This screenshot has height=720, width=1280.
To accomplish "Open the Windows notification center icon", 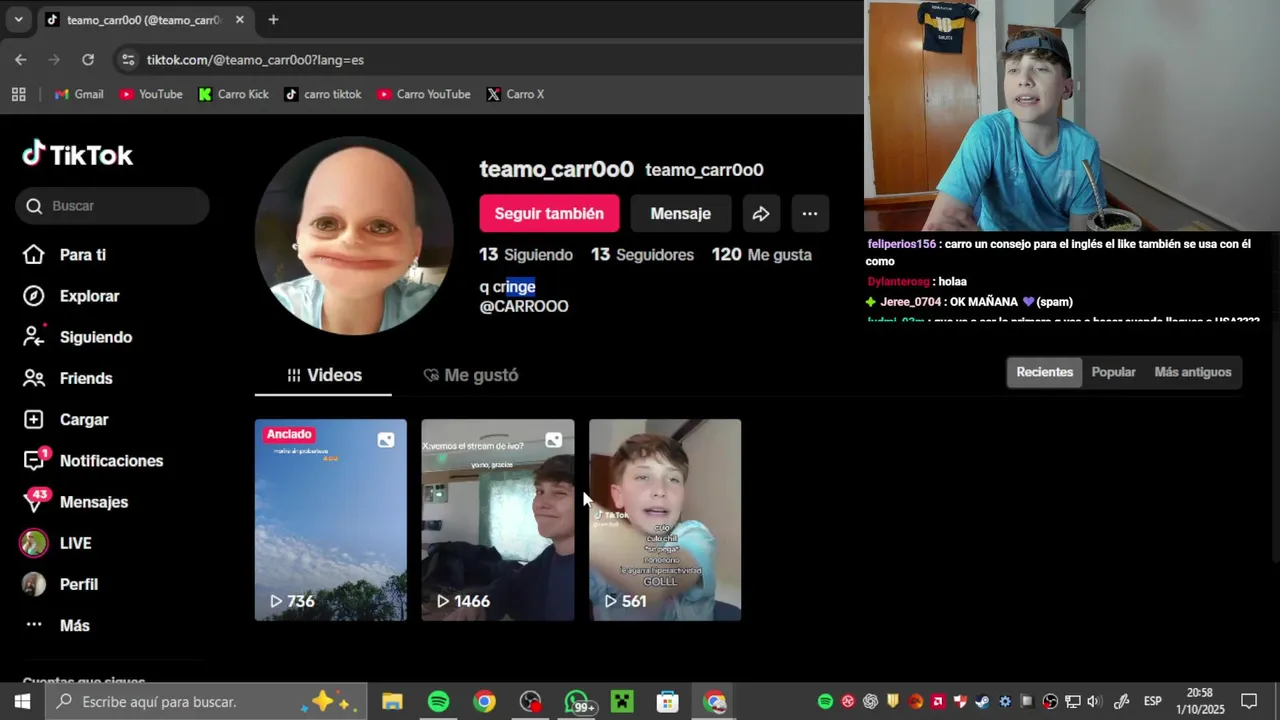I will click(x=1249, y=702).
